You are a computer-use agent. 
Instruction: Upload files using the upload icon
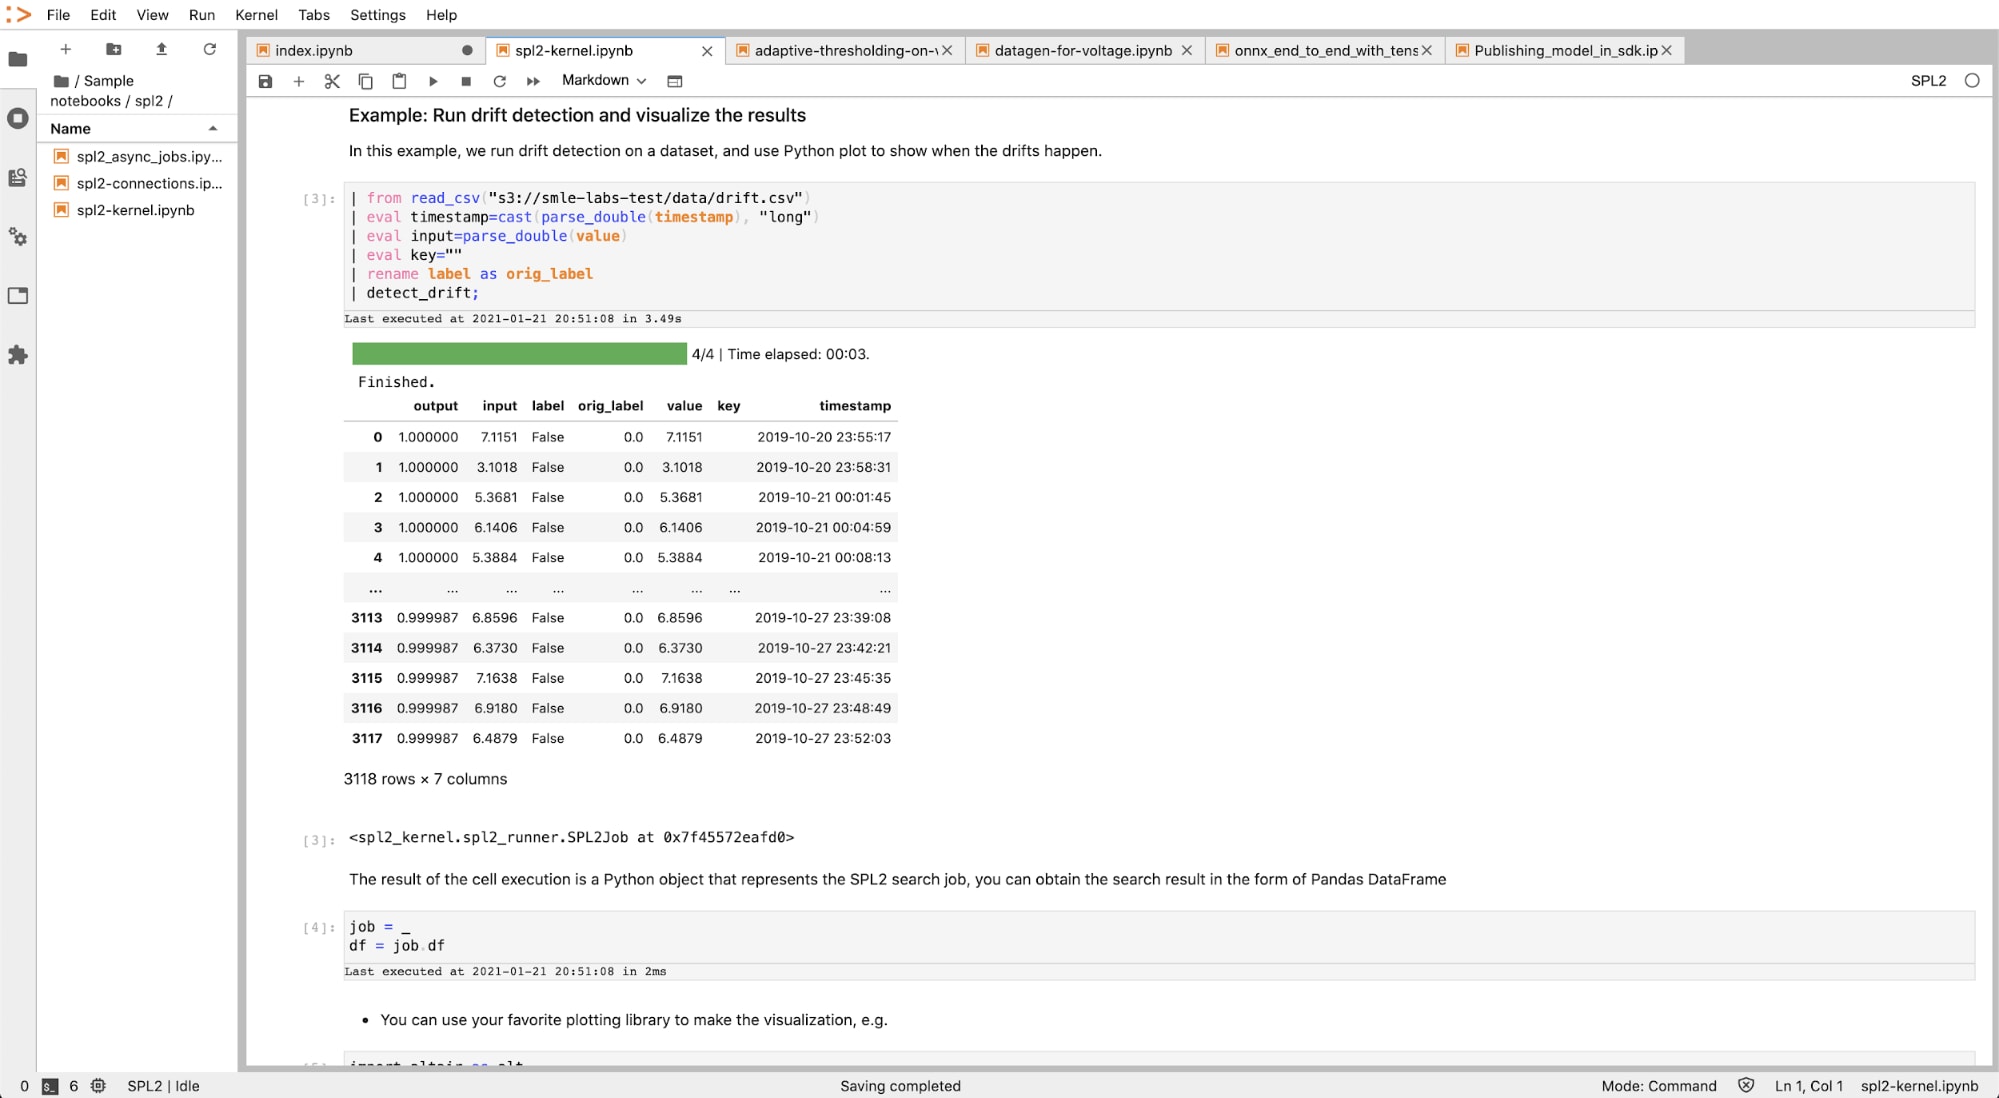point(161,49)
